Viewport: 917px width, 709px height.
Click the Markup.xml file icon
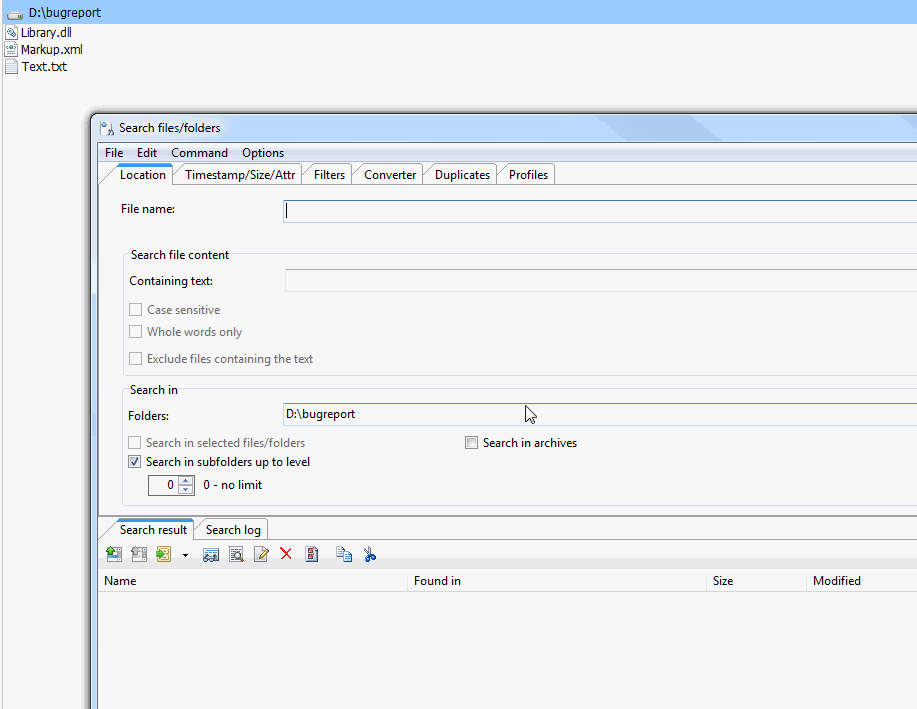11,50
